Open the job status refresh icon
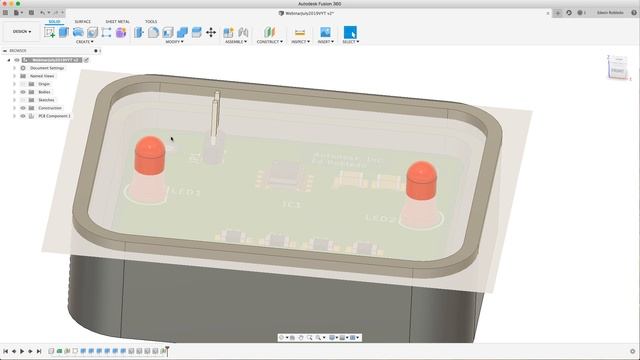The height and width of the screenshot is (360, 640). [x=569, y=13]
